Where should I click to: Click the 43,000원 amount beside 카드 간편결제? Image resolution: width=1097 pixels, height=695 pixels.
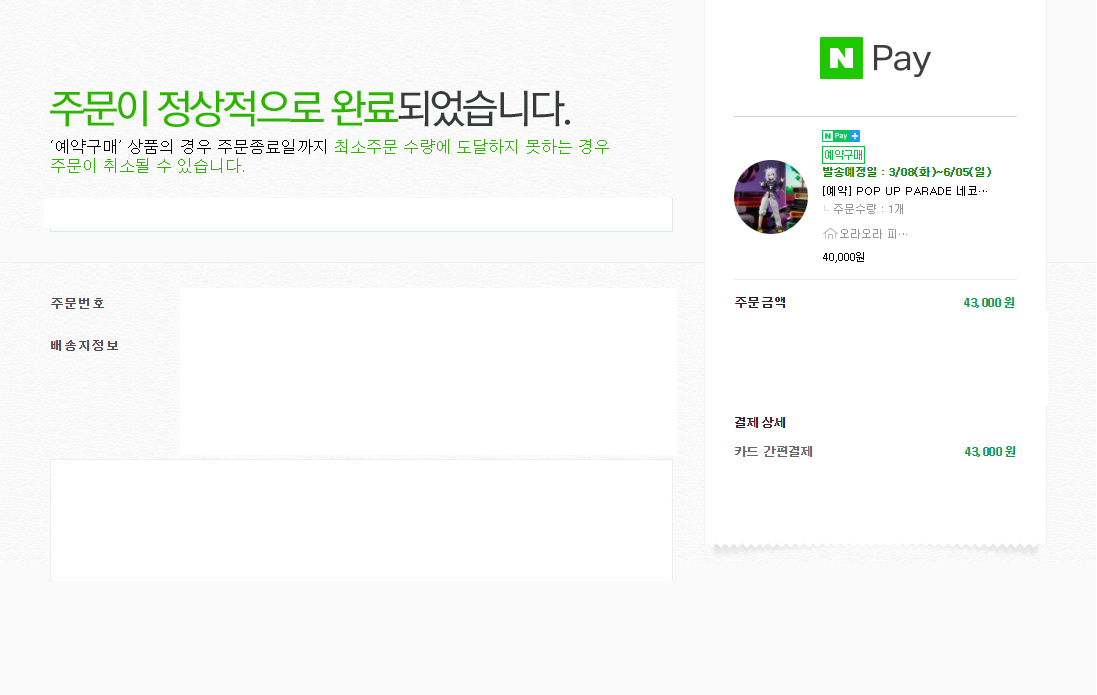pyautogui.click(x=990, y=451)
